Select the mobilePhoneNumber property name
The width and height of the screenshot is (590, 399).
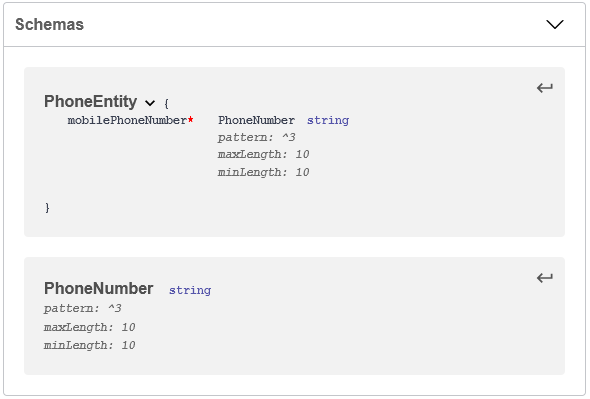click(127, 120)
